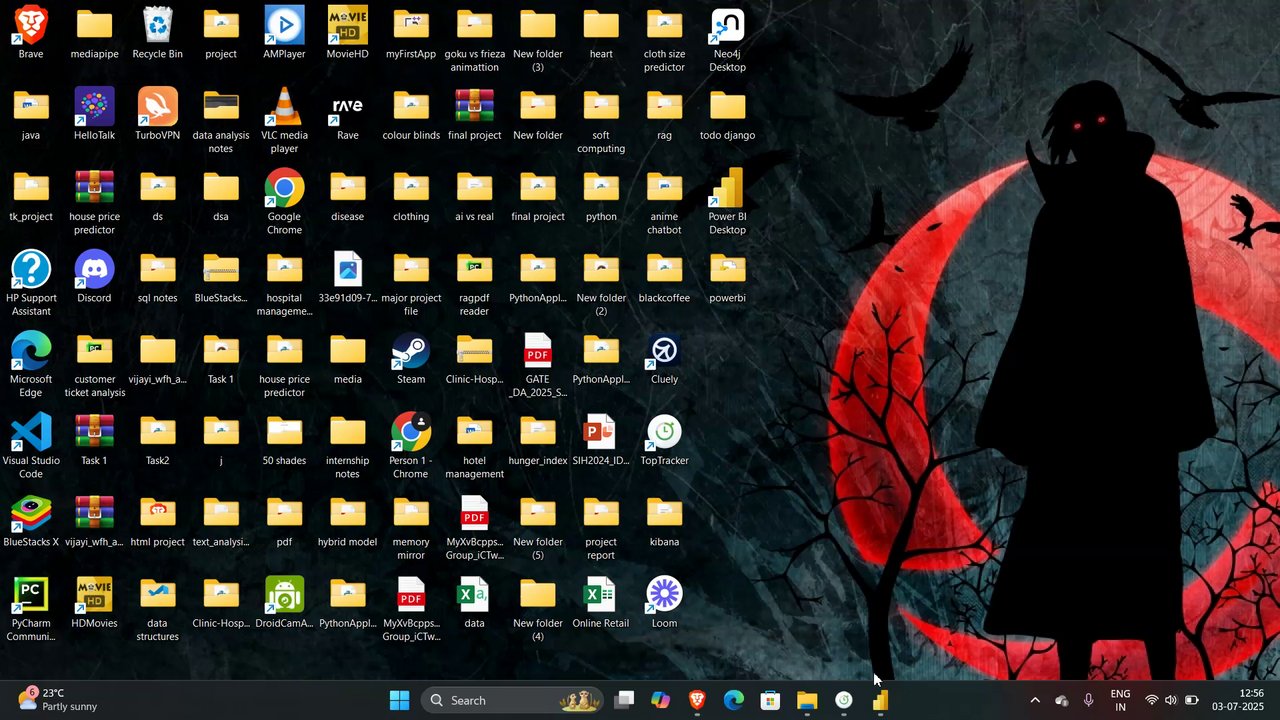Open the weather widget showing 23°C

(x=58, y=700)
